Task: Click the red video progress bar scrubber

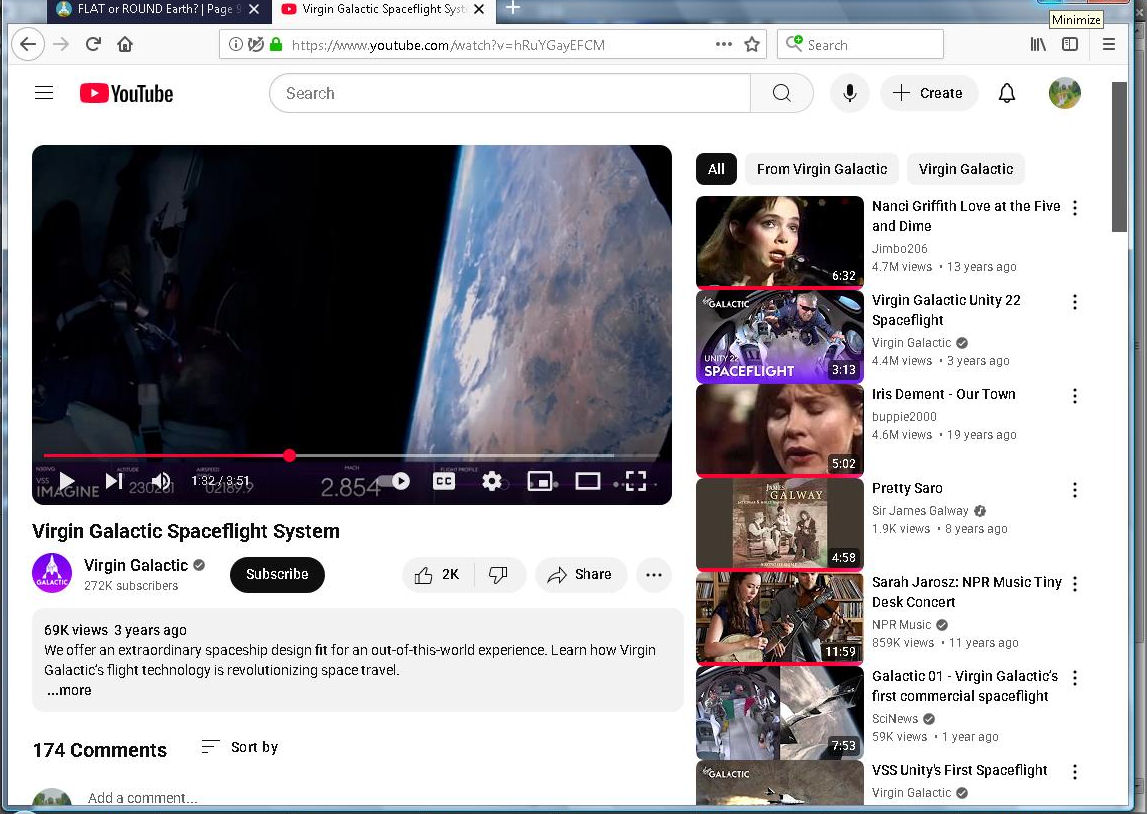Action: (289, 455)
